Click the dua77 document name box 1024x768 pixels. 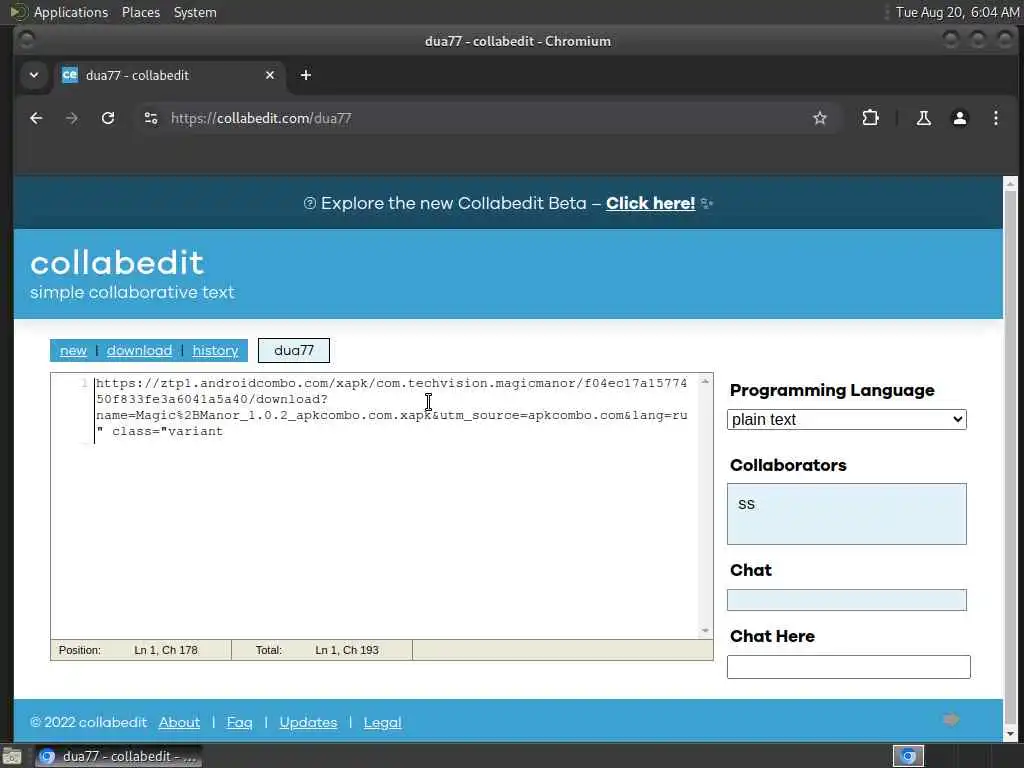pyautogui.click(x=294, y=351)
